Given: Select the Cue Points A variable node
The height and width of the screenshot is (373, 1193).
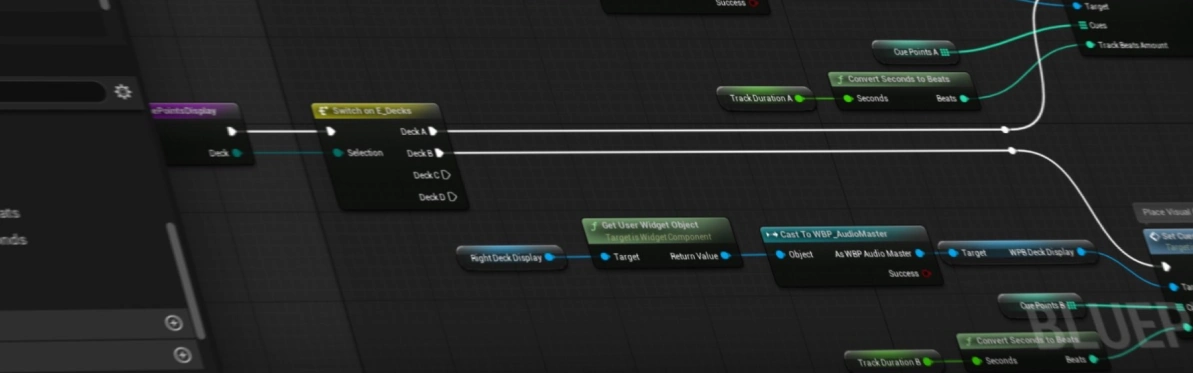Looking at the screenshot, I should 915,52.
